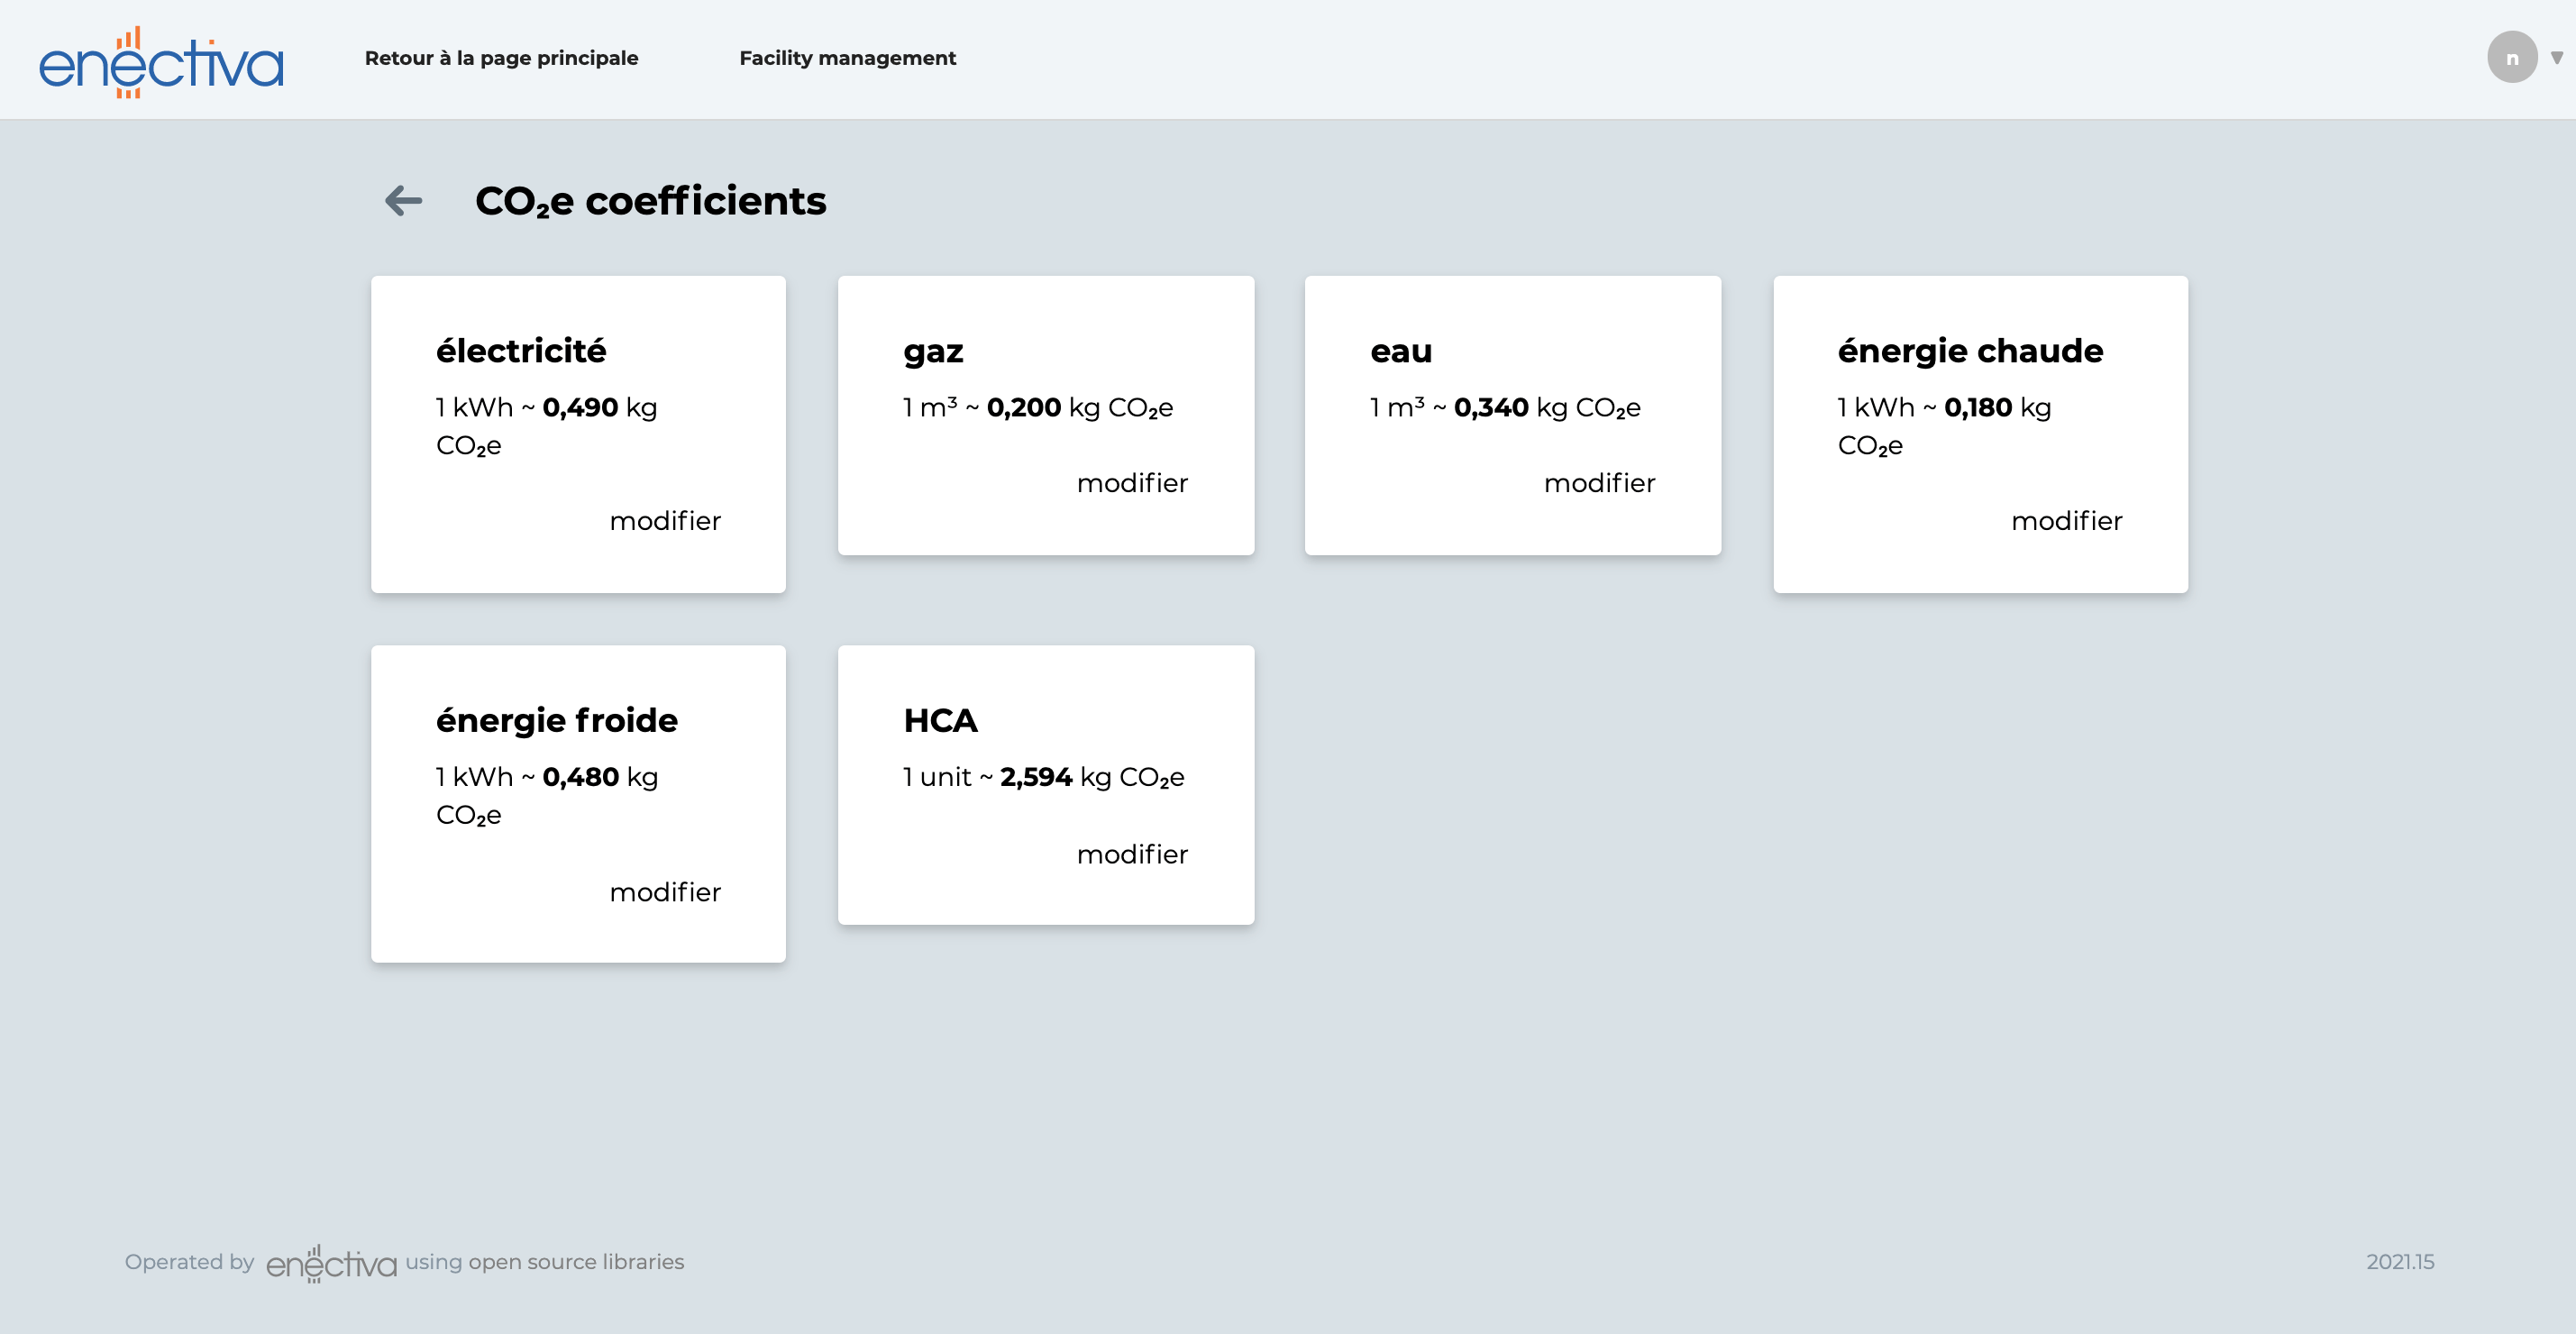Expand the dropdown arrow next to avatar
2576x1334 pixels.
pyautogui.click(x=2556, y=58)
